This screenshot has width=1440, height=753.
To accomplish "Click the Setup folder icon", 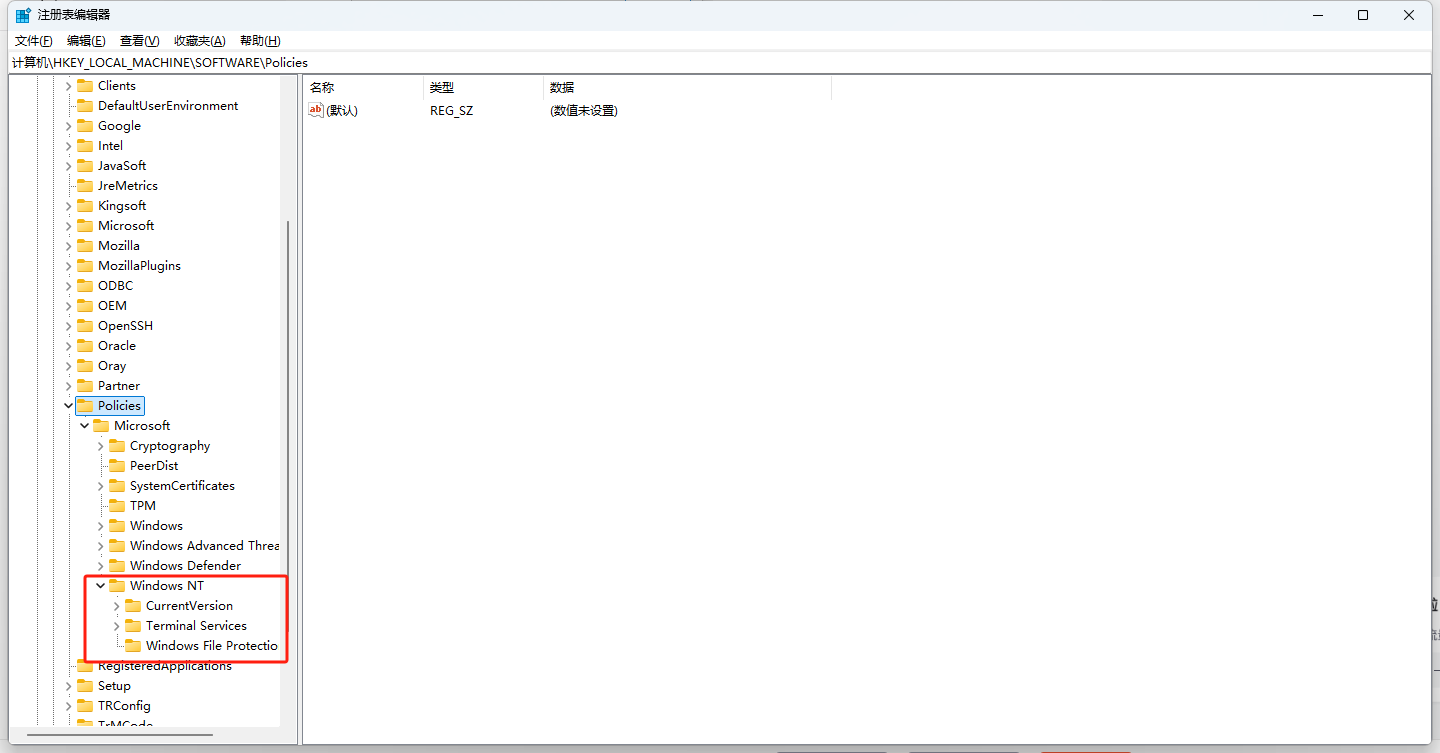I will click(85, 686).
